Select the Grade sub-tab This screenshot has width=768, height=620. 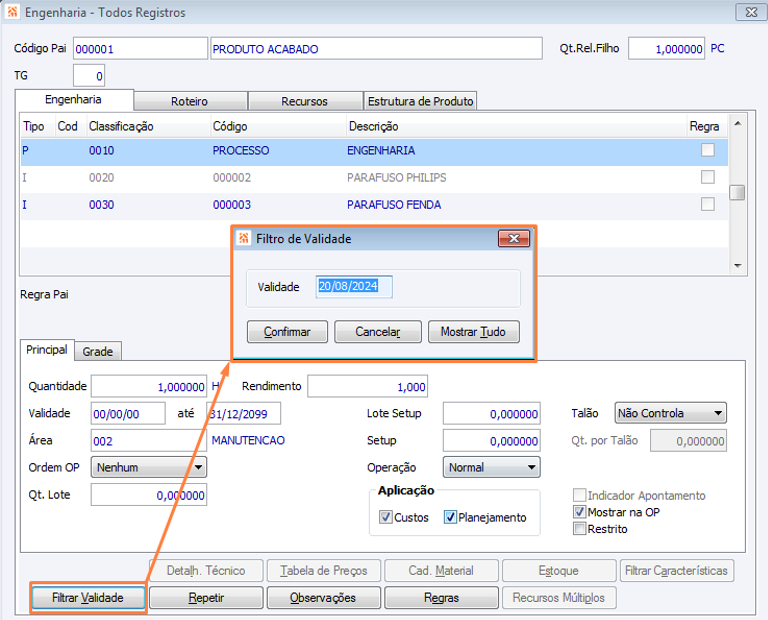[97, 352]
